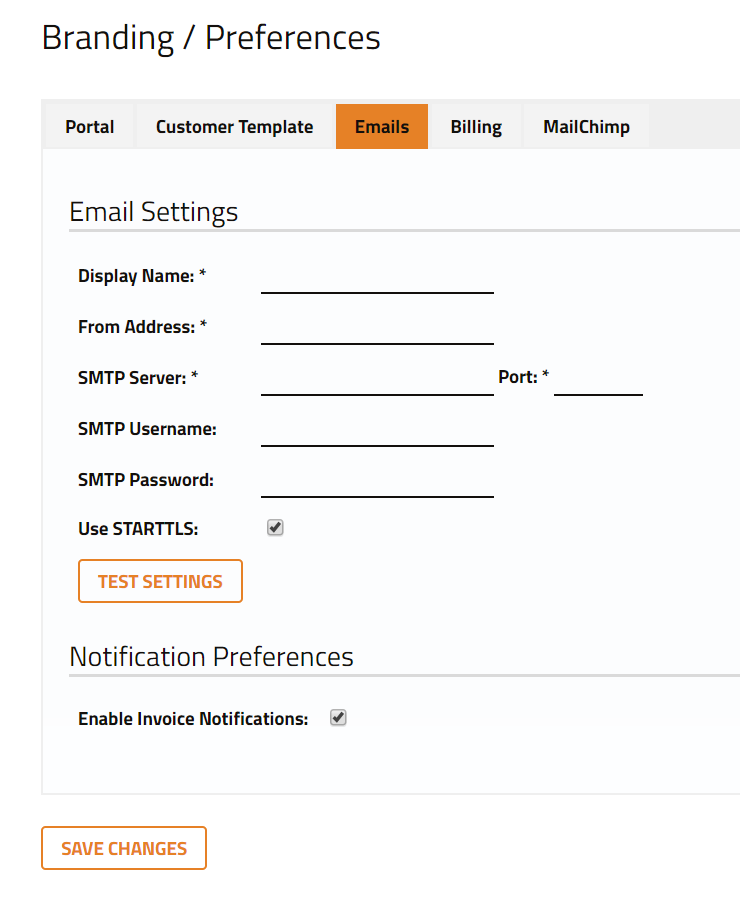Click the Notification Preferences heading

pyautogui.click(x=211, y=657)
